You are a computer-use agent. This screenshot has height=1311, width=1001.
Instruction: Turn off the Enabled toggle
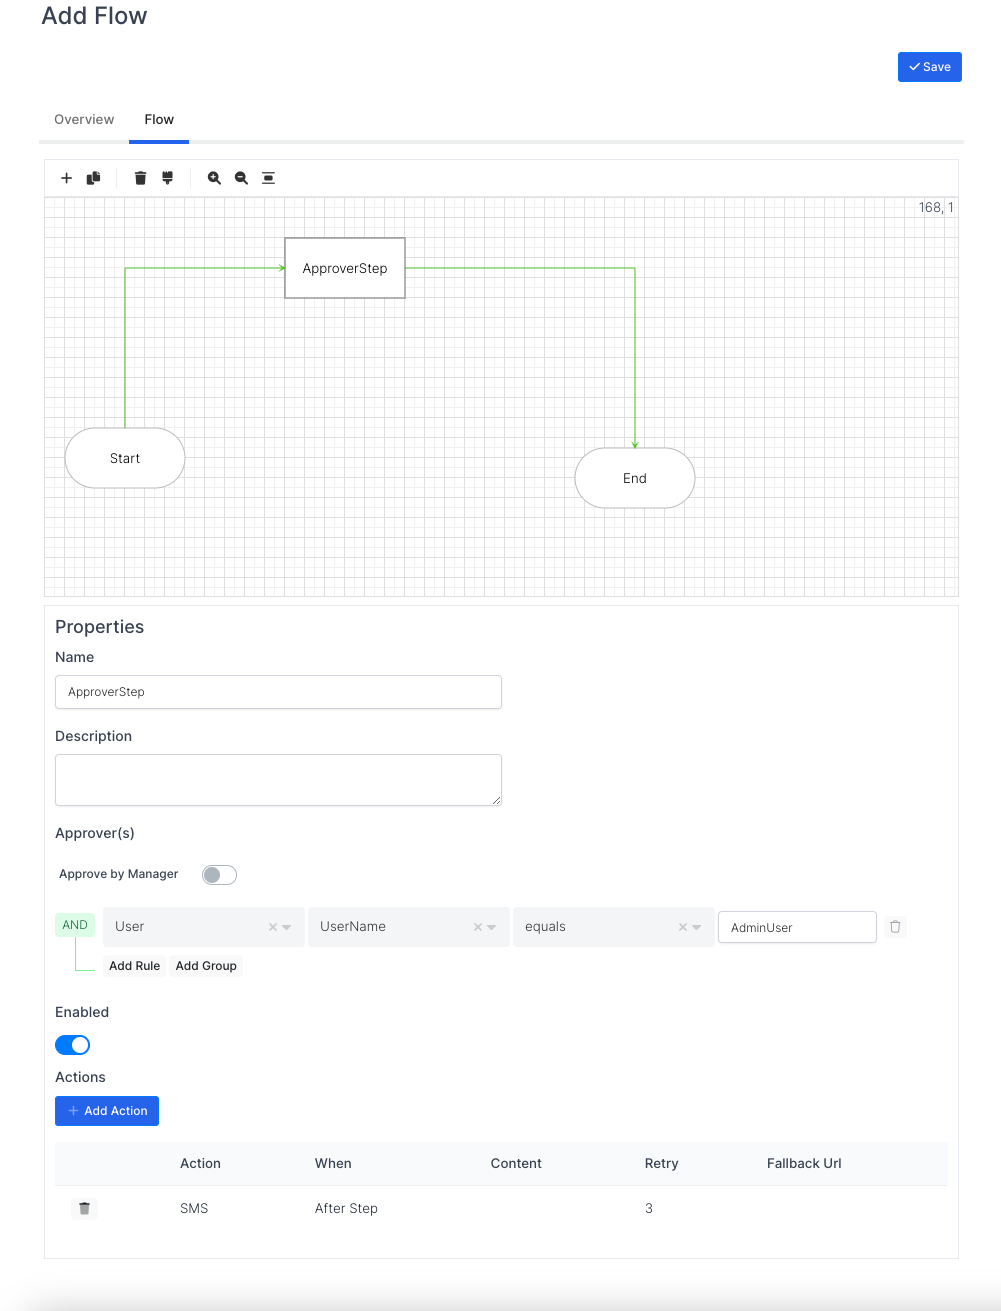(72, 1045)
